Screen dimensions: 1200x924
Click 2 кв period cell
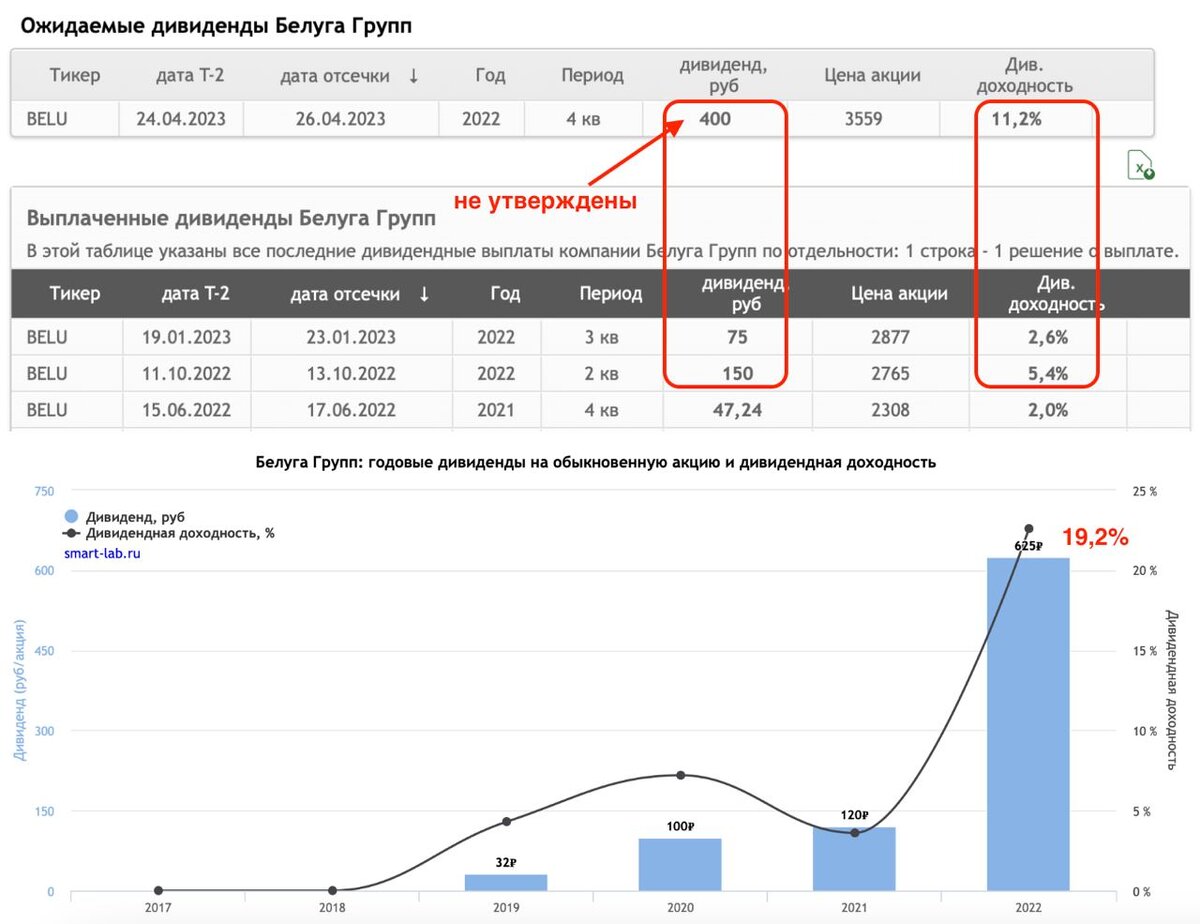click(x=602, y=374)
